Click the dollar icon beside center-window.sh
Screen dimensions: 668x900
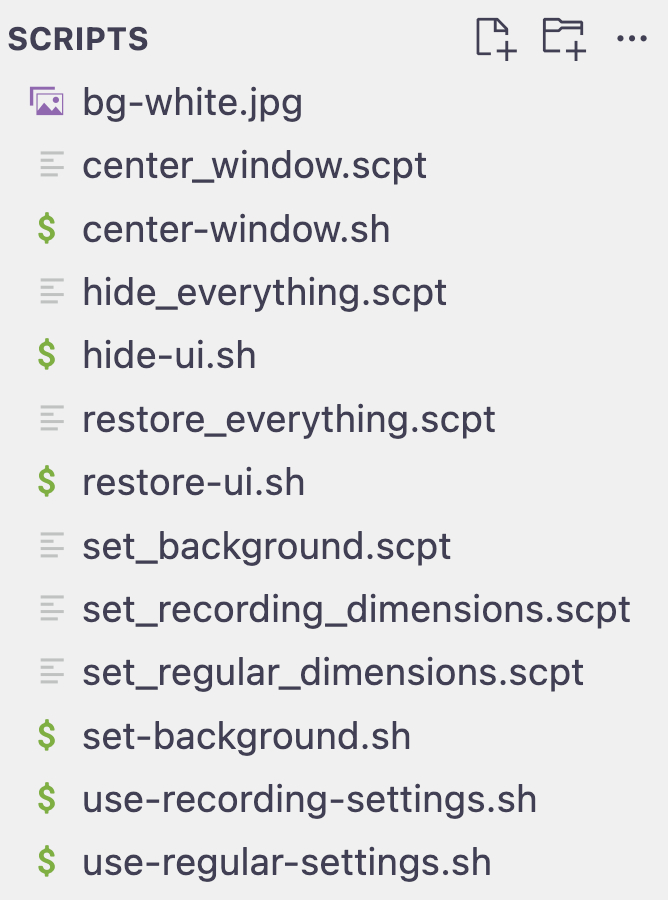click(x=47, y=229)
